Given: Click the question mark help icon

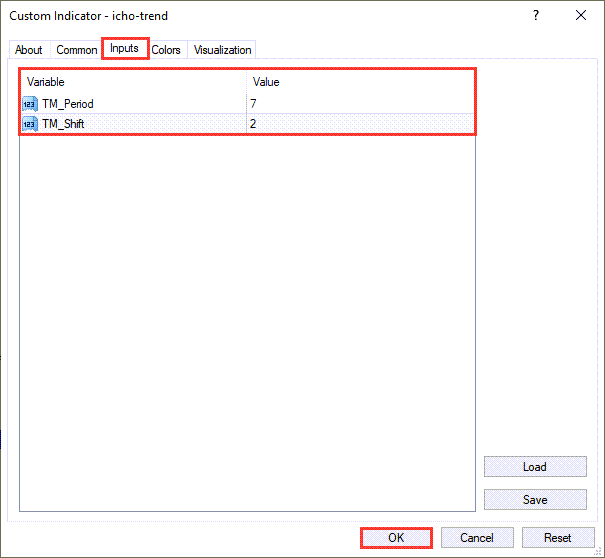Looking at the screenshot, I should (536, 16).
